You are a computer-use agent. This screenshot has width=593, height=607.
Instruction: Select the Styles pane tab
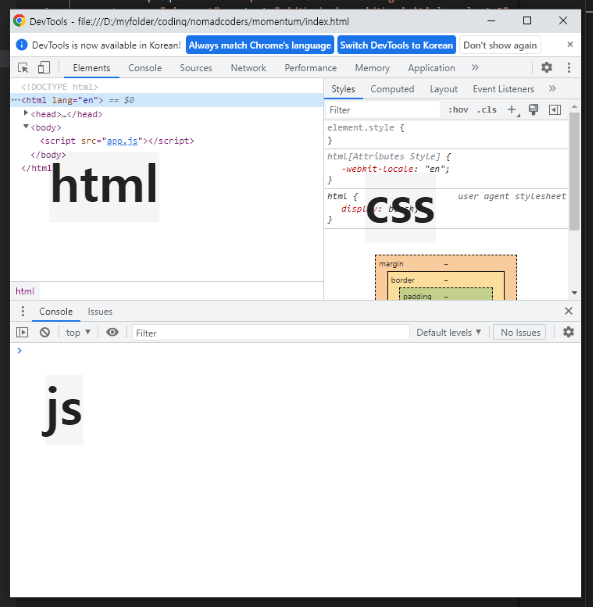tap(343, 89)
